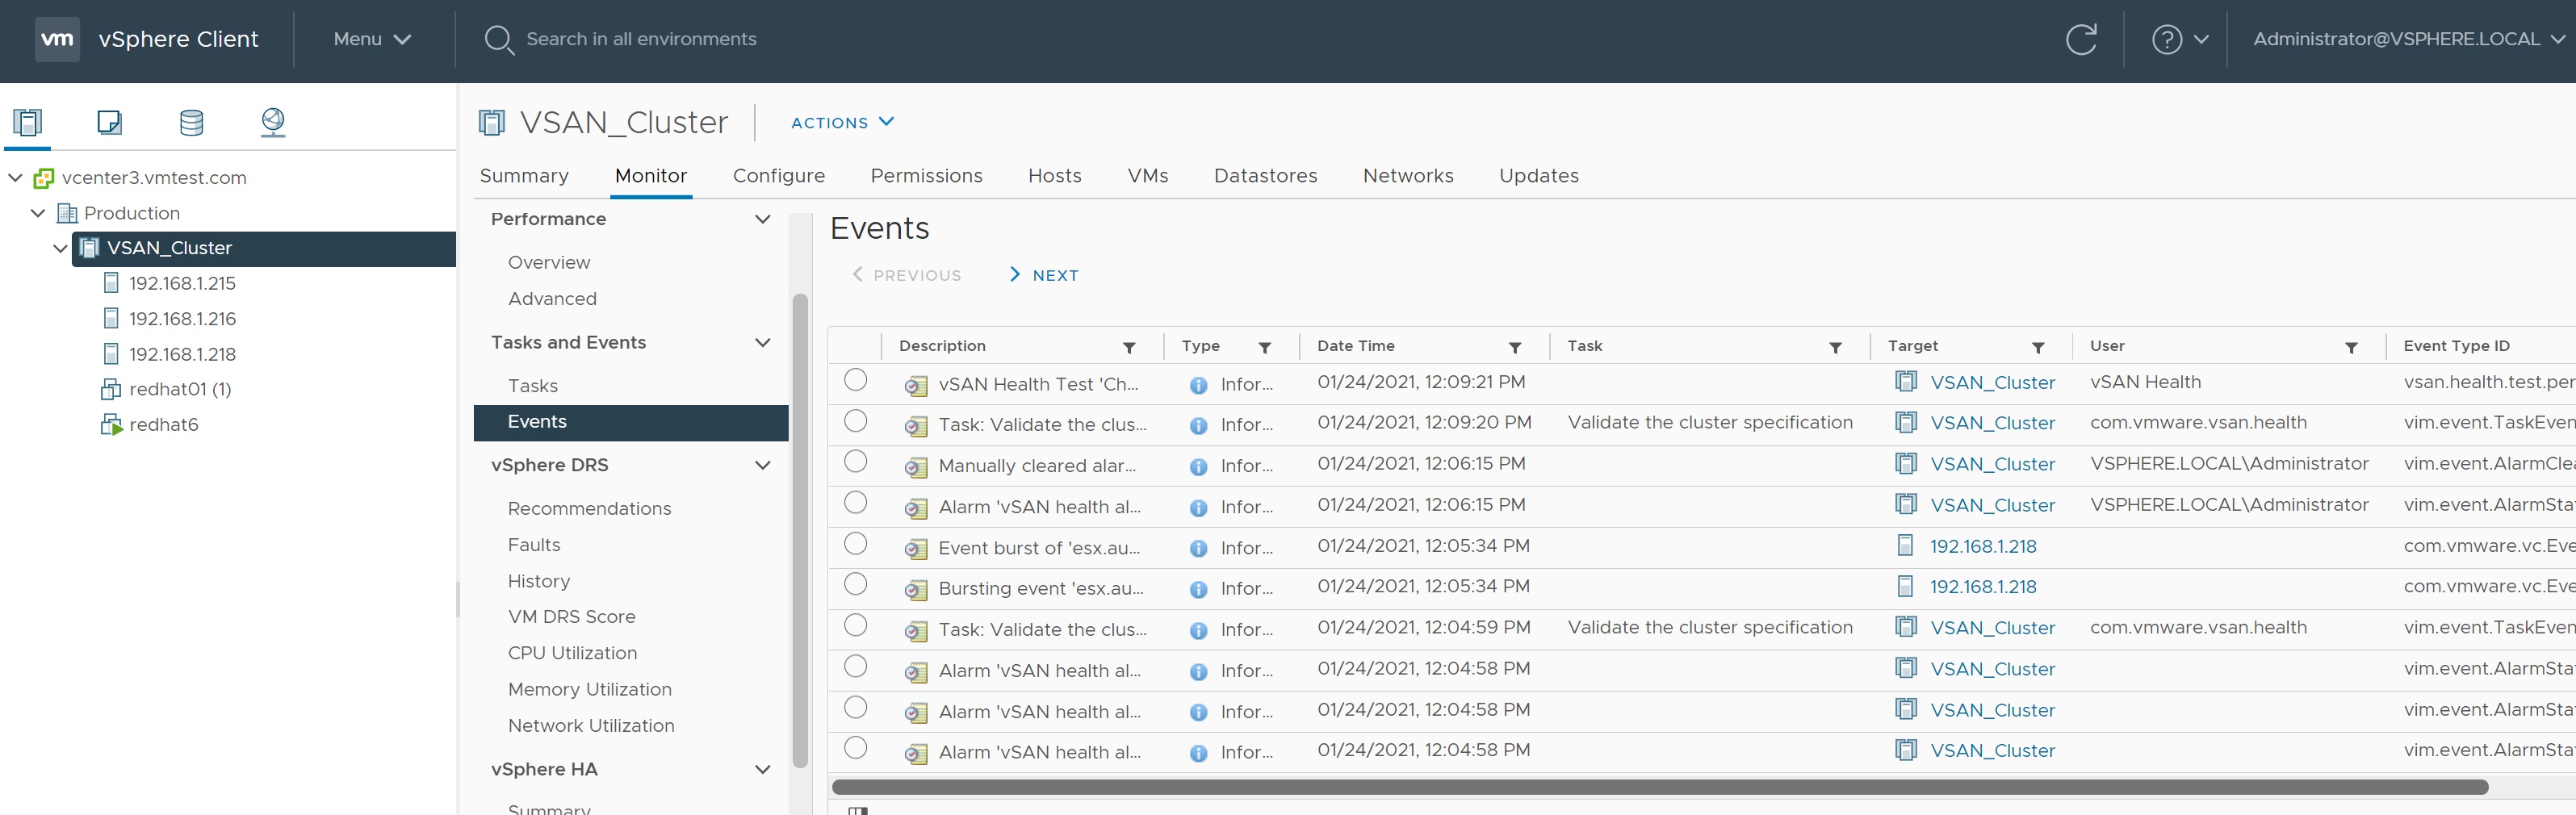Image resolution: width=2576 pixels, height=815 pixels.
Task: Select the Manually cleared alarm event radio button
Action: [855, 462]
